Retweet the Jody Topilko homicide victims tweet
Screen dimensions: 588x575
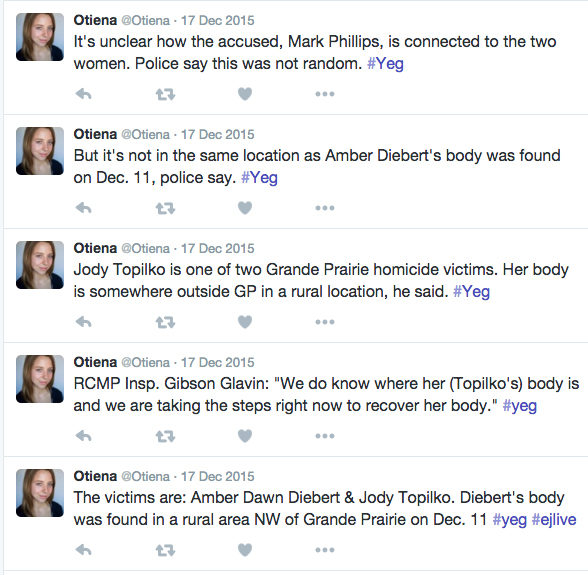165,322
